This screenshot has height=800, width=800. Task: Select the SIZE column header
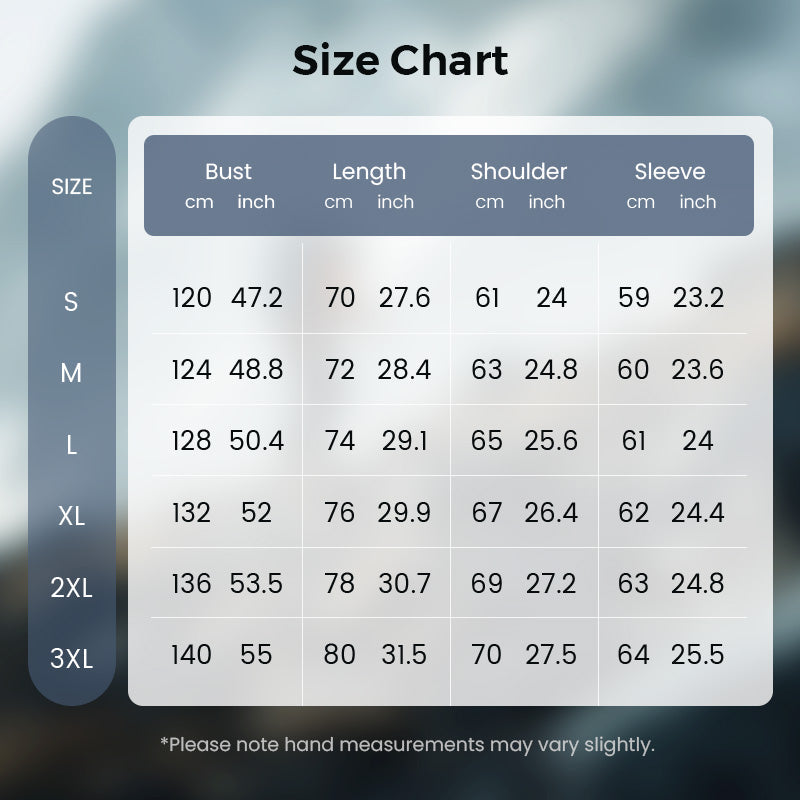coord(72,187)
